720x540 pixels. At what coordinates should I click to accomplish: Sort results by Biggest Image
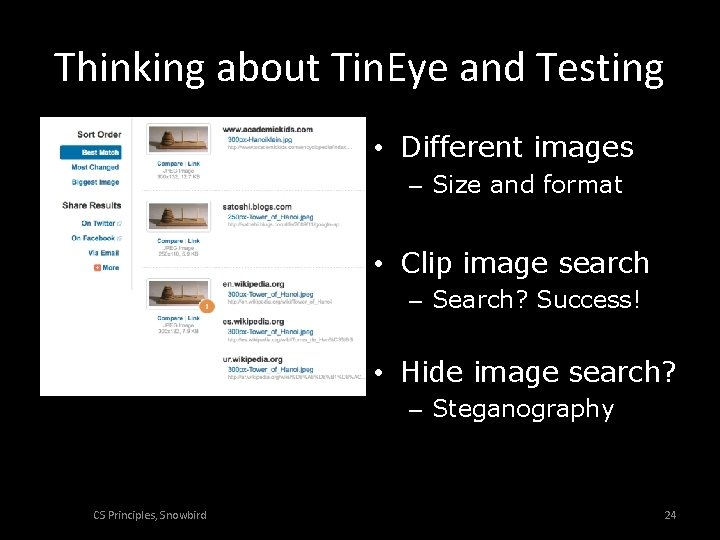coord(95,182)
